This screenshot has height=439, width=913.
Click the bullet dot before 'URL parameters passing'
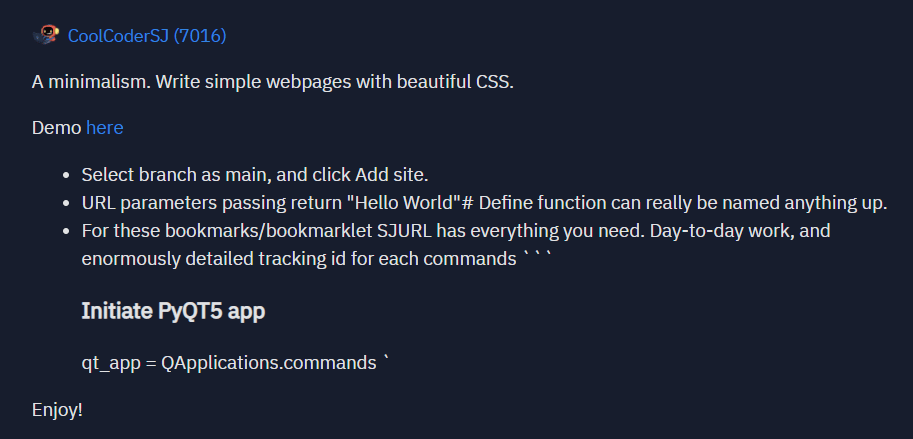[x=66, y=203]
